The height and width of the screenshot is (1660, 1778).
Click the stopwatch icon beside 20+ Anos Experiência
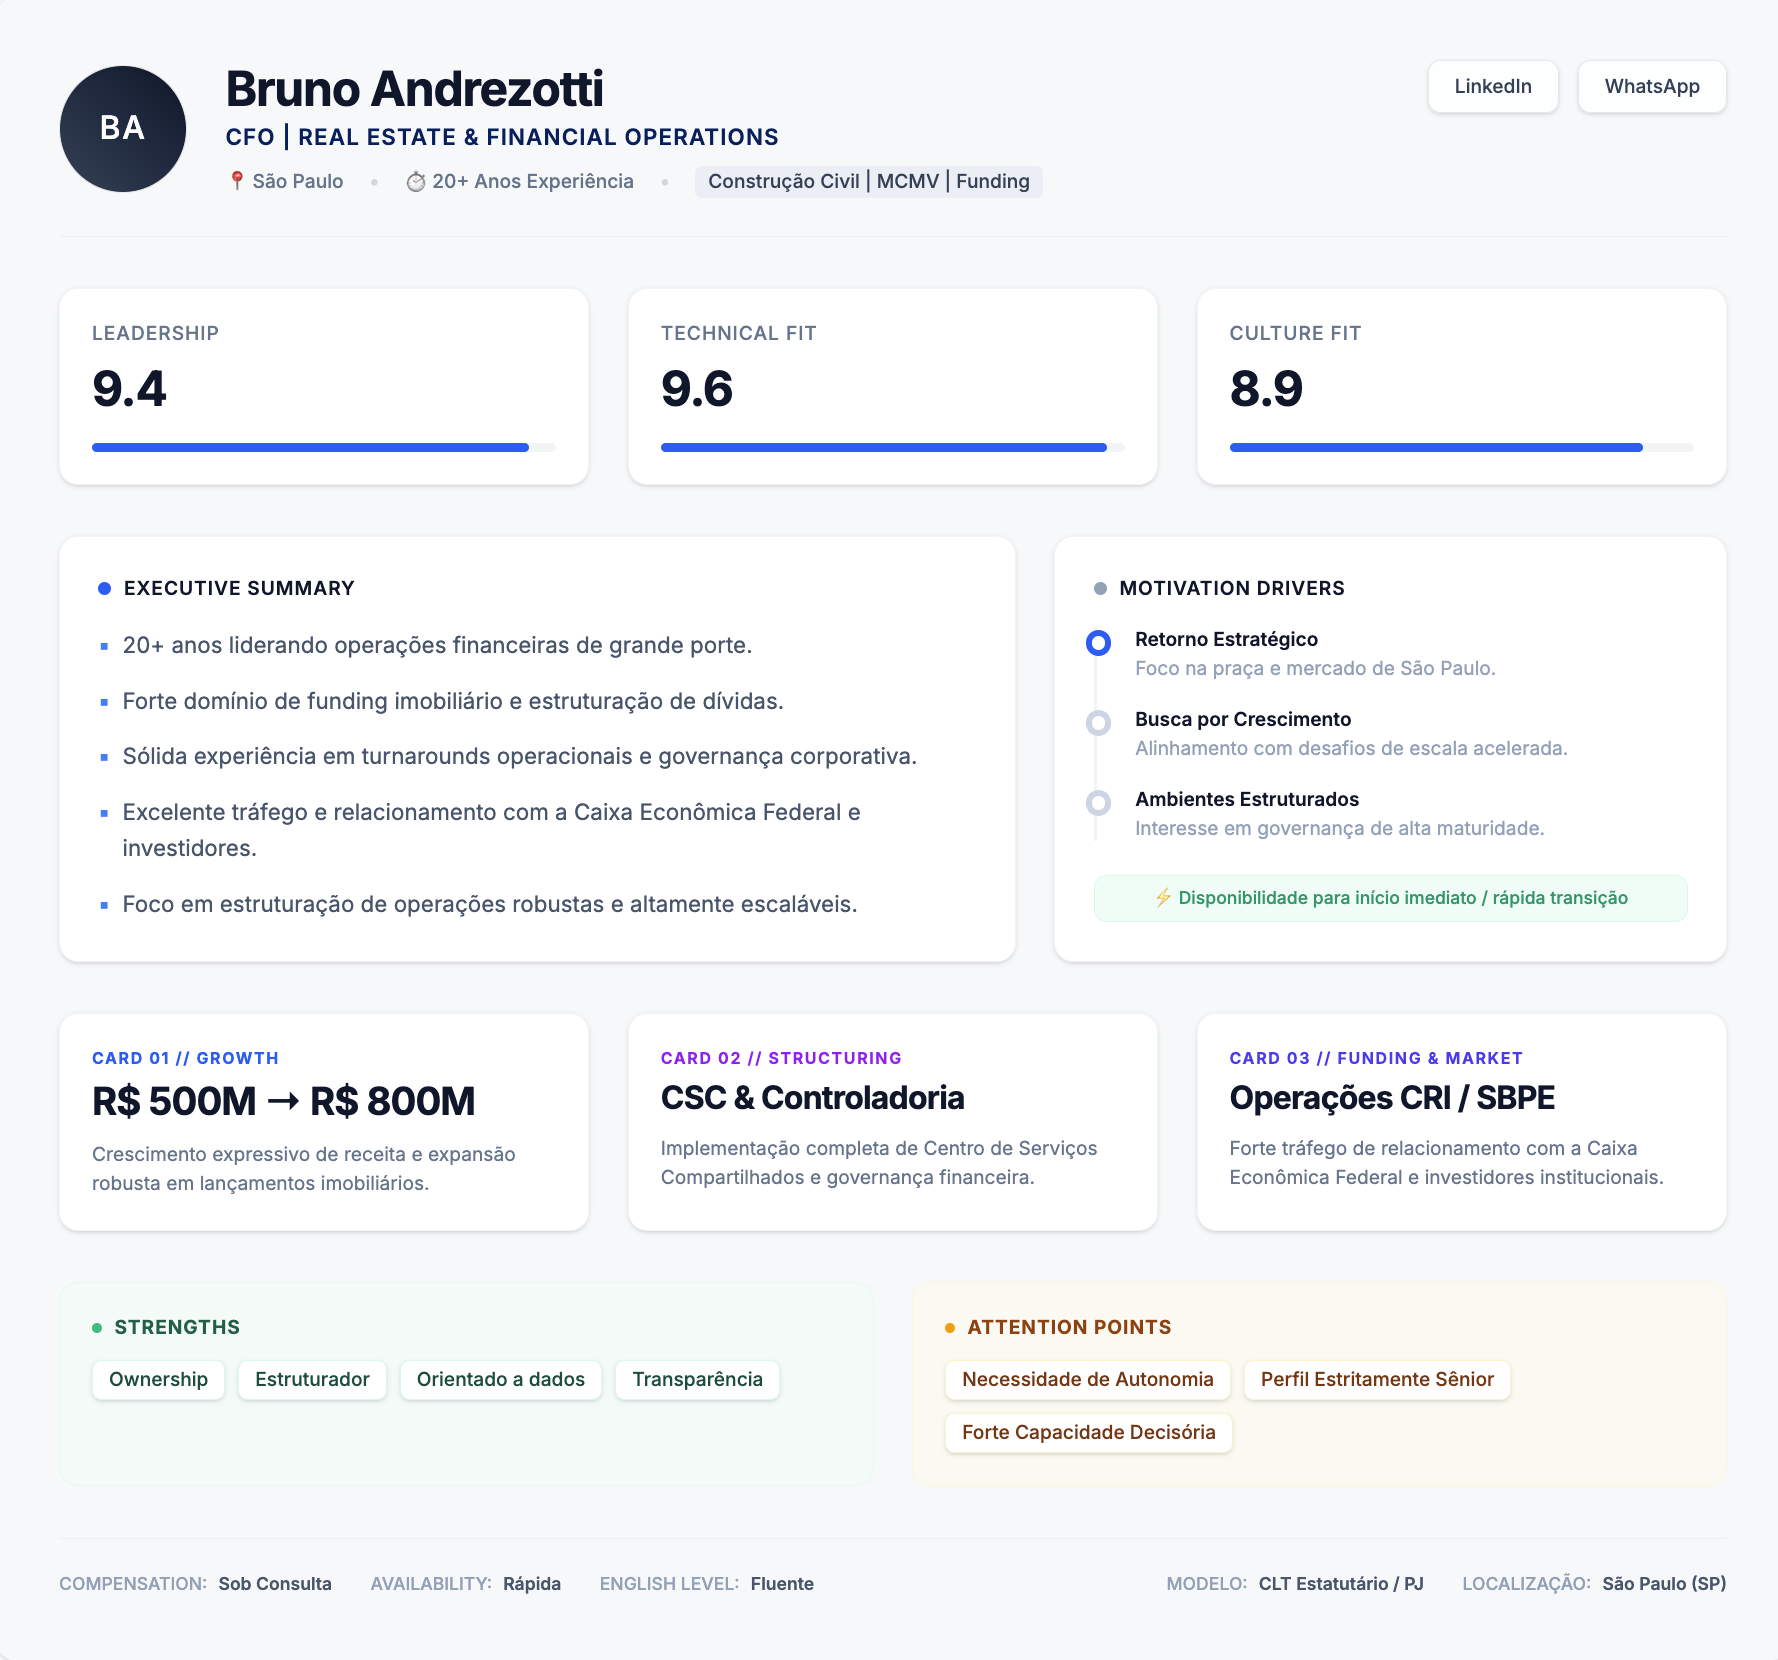coord(416,181)
